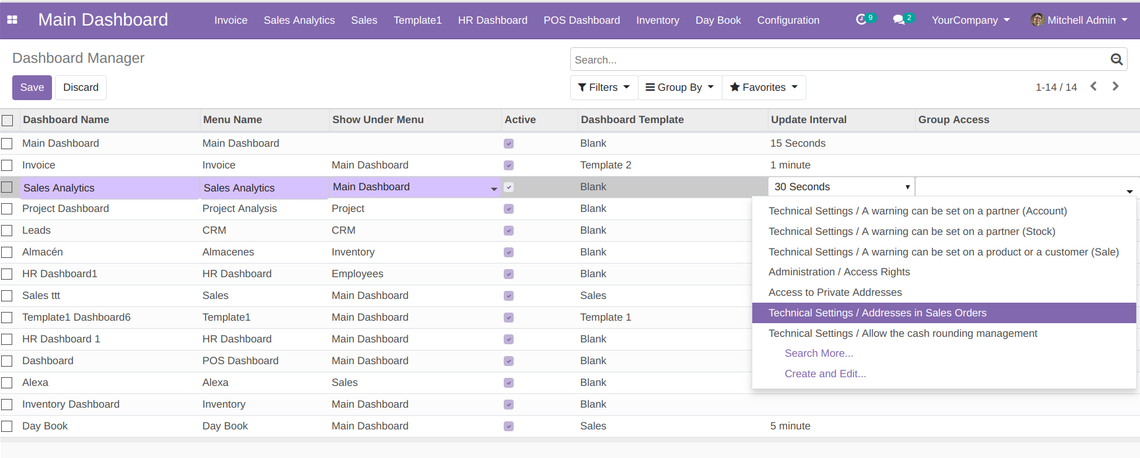Screen dimensions: 1140x458
Task: Open the 30 Seconds update interval dropdown
Action: pyautogui.click(x=841, y=187)
